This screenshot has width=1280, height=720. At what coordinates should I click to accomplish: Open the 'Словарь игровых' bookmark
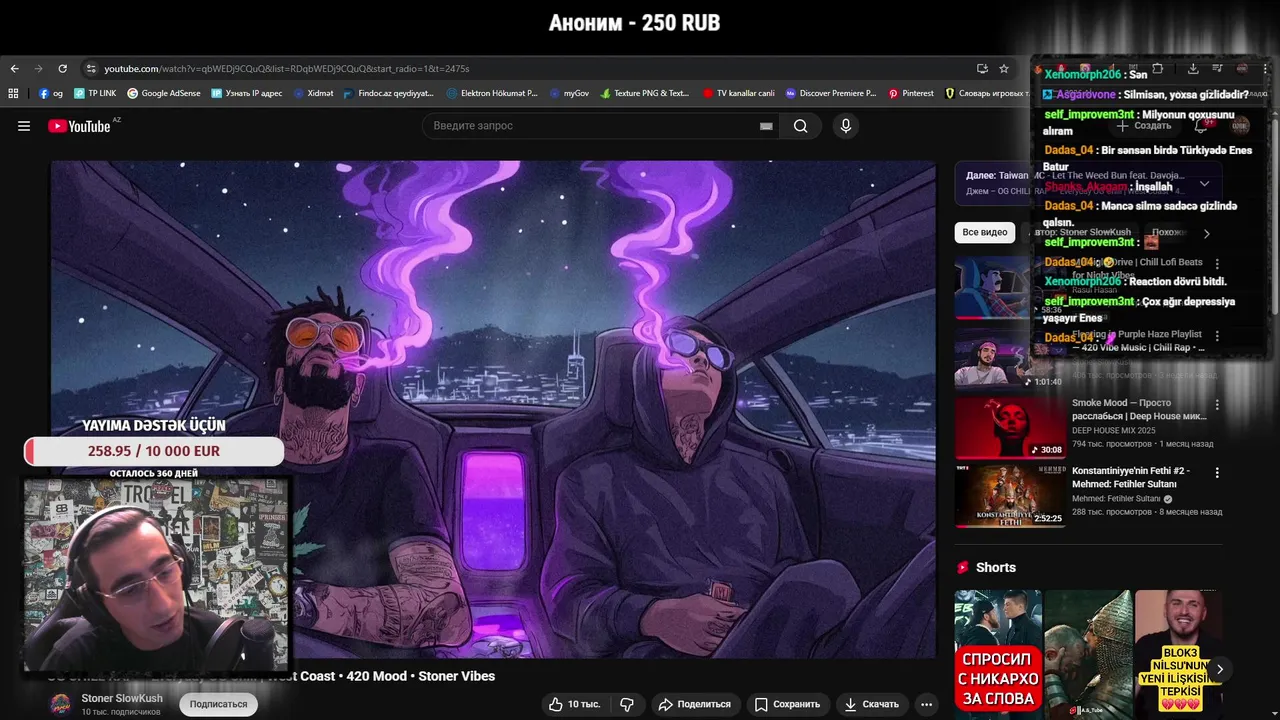[x=987, y=93]
